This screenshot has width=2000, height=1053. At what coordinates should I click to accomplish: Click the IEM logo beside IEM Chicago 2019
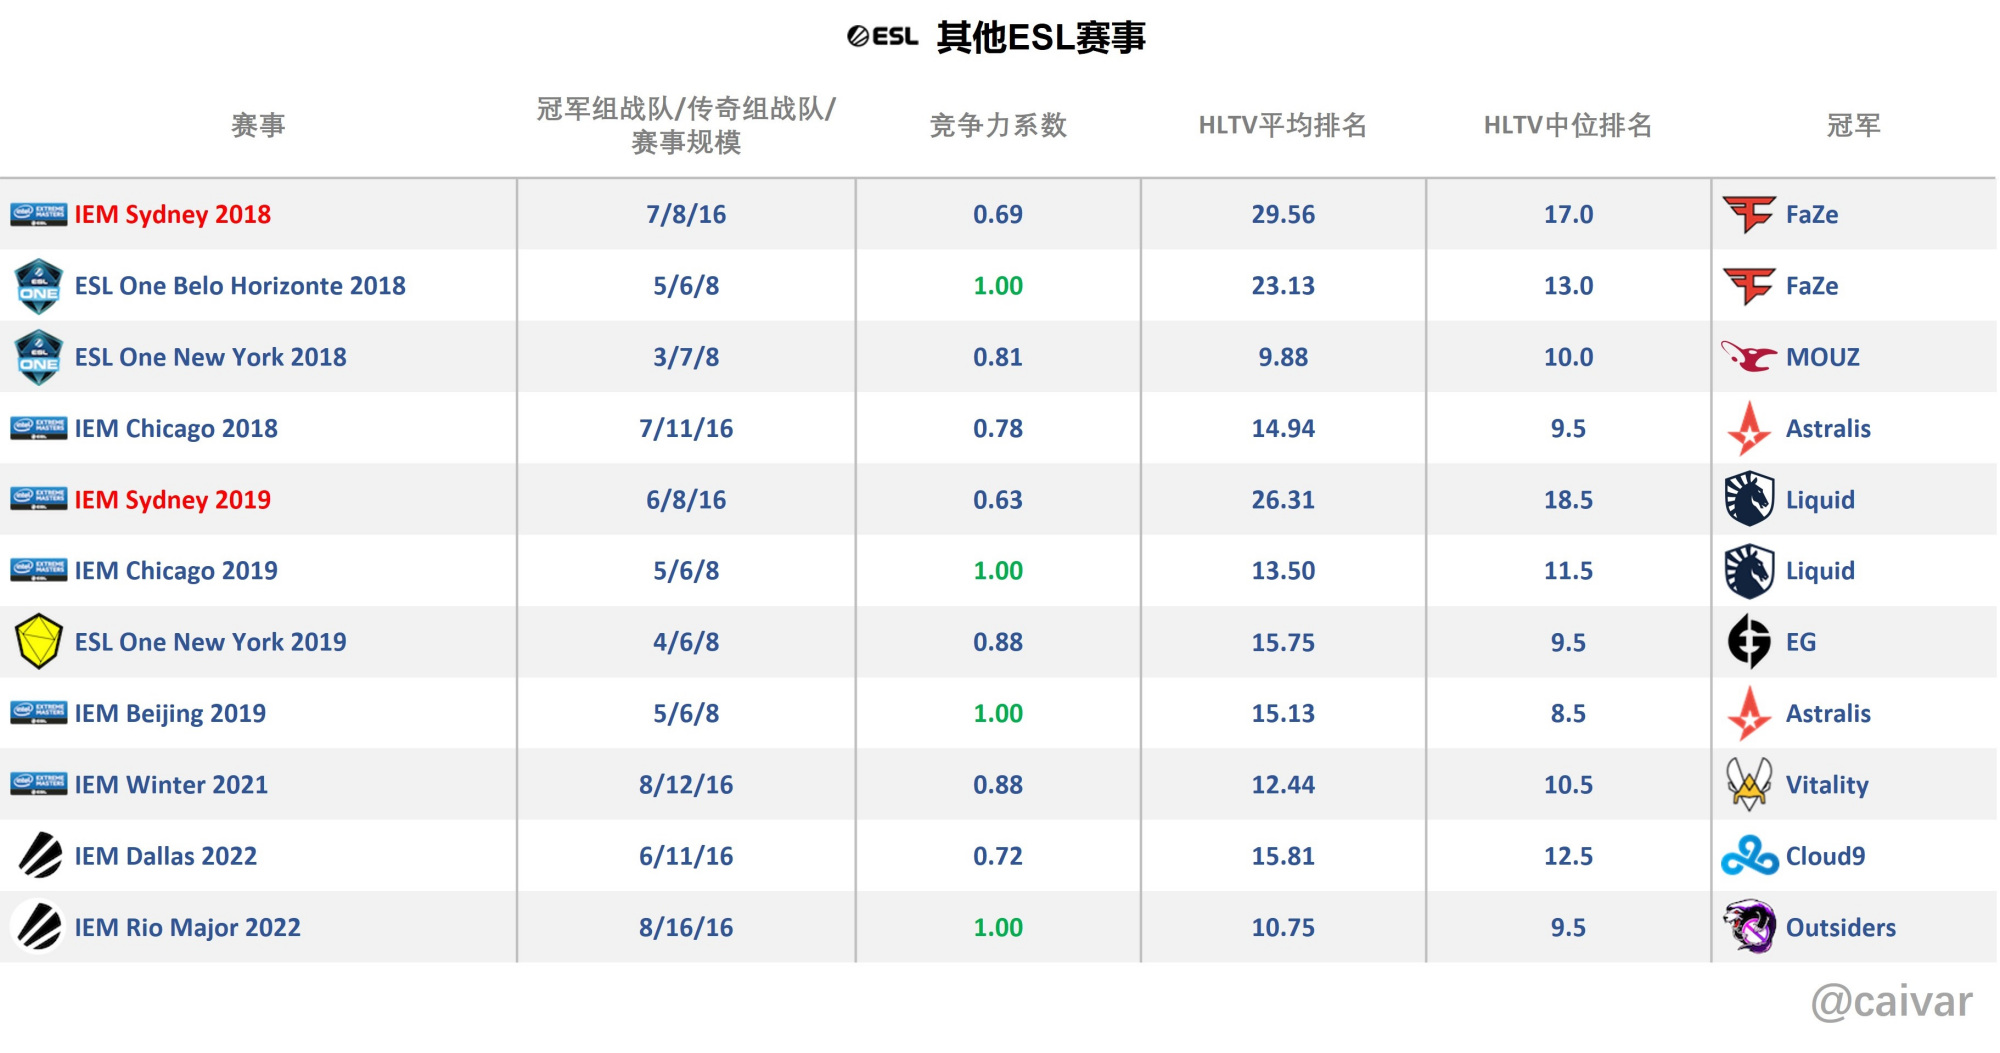click(39, 570)
